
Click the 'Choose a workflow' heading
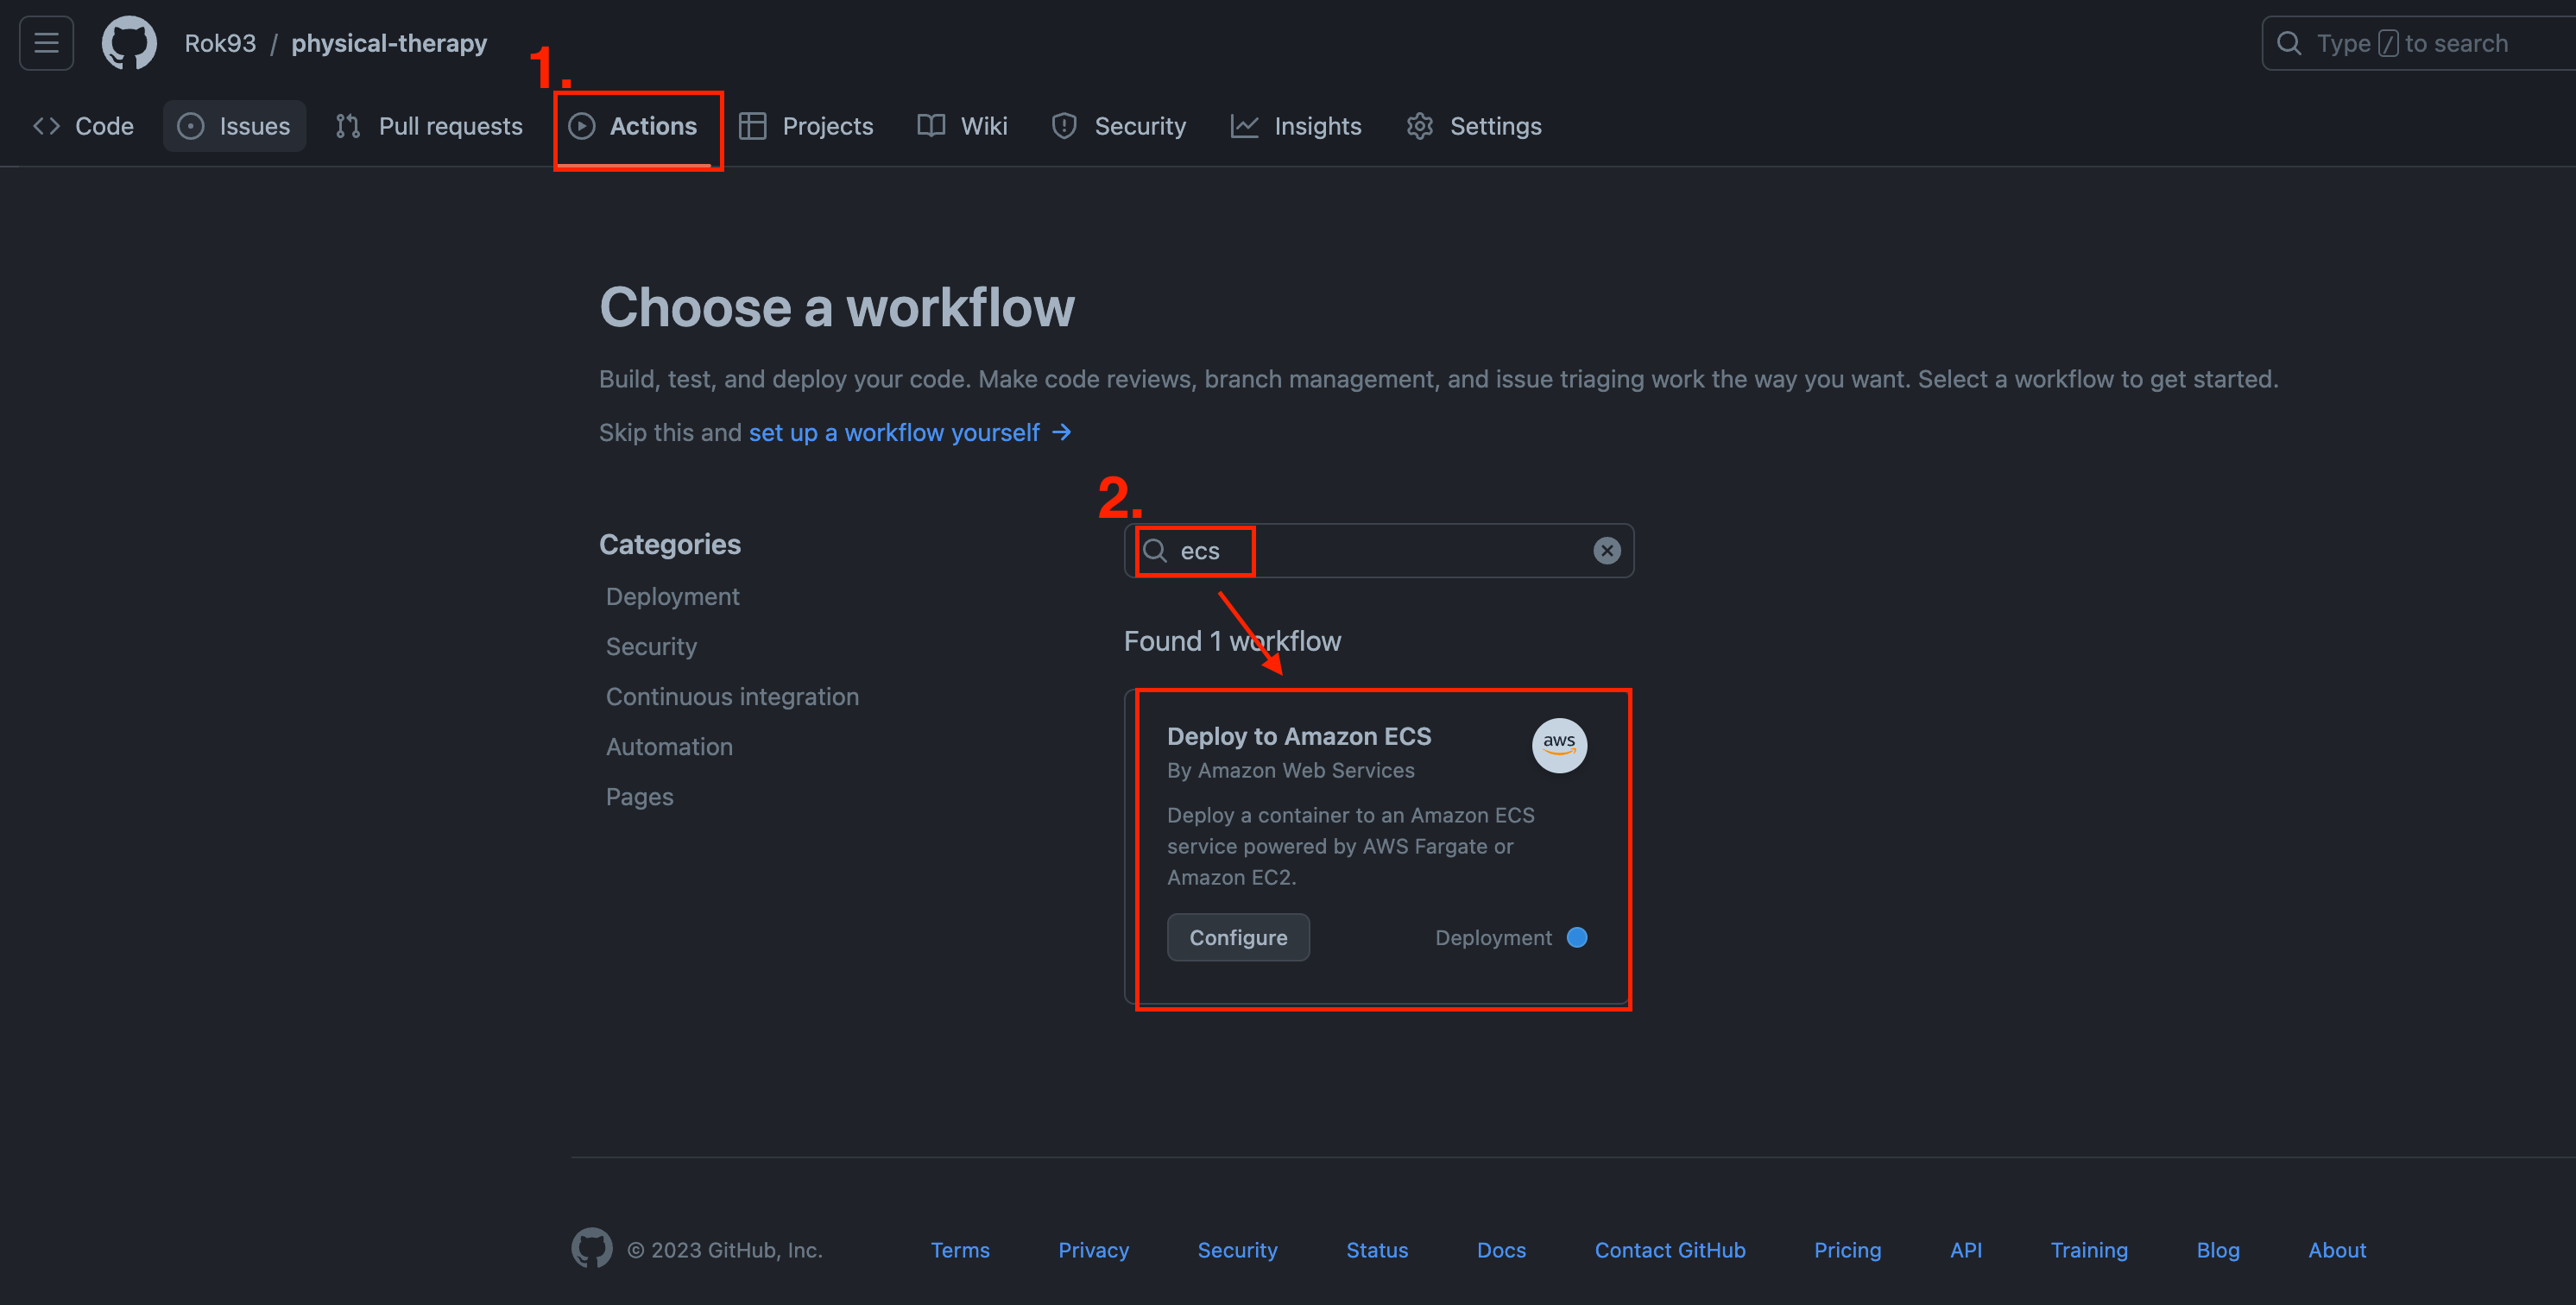pyautogui.click(x=837, y=306)
